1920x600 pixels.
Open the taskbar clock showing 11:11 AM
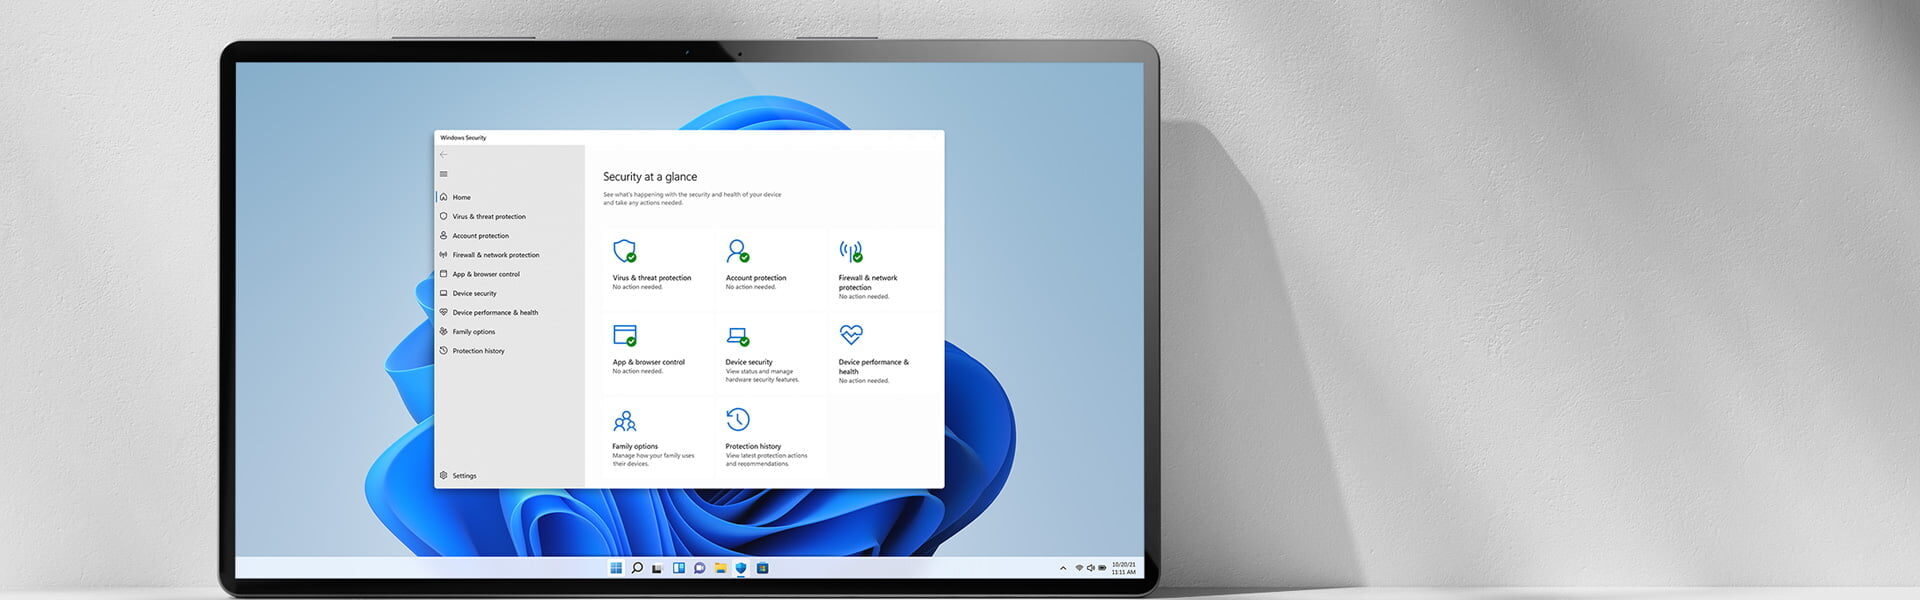(x=1123, y=568)
